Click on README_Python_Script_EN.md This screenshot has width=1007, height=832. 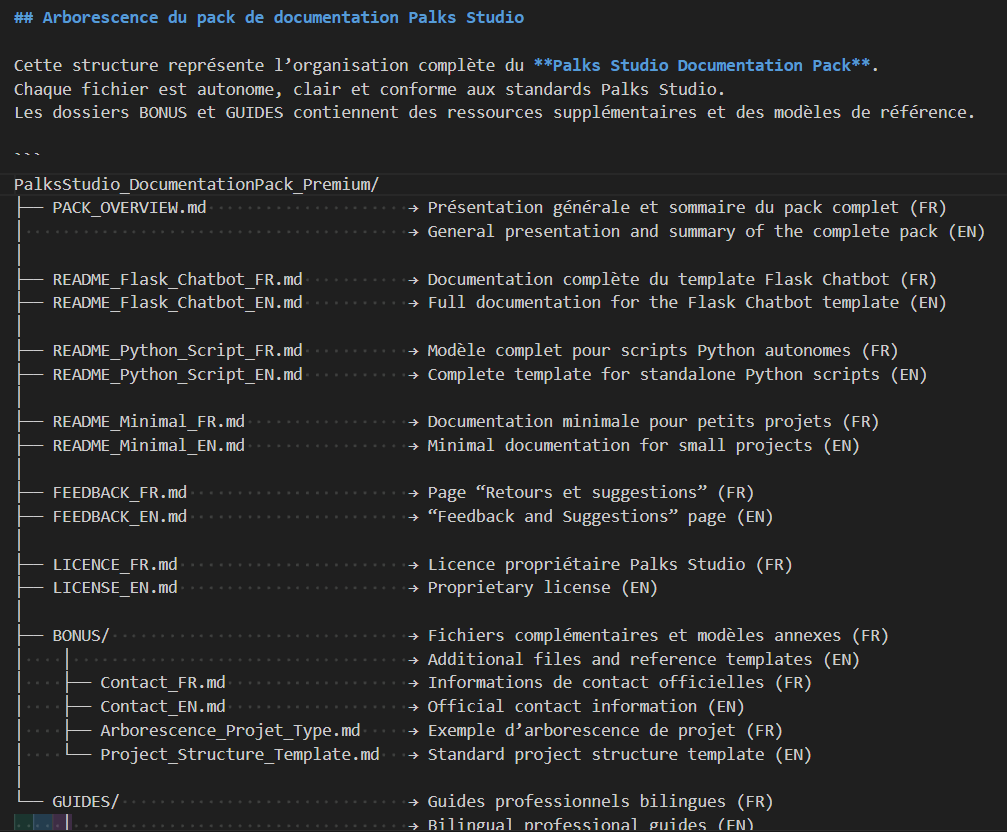pyautogui.click(x=177, y=374)
